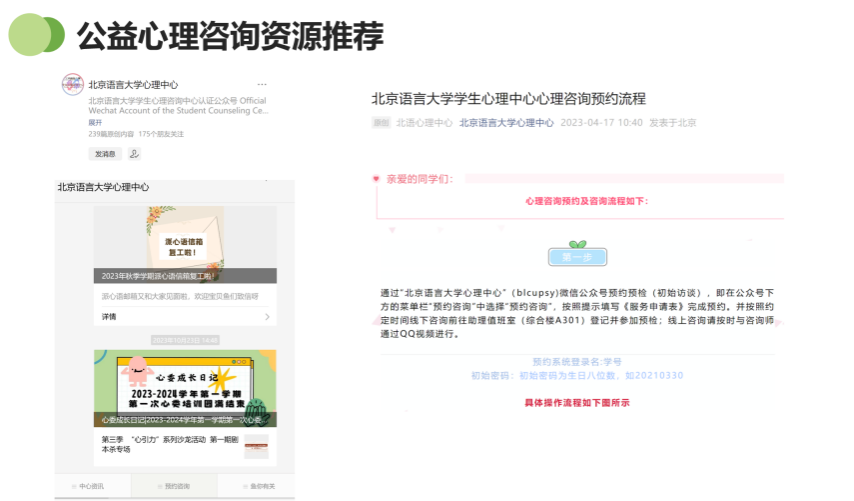Screen dimensions: 854x501
Task: Open the three-dot more options menu
Action: 262,85
